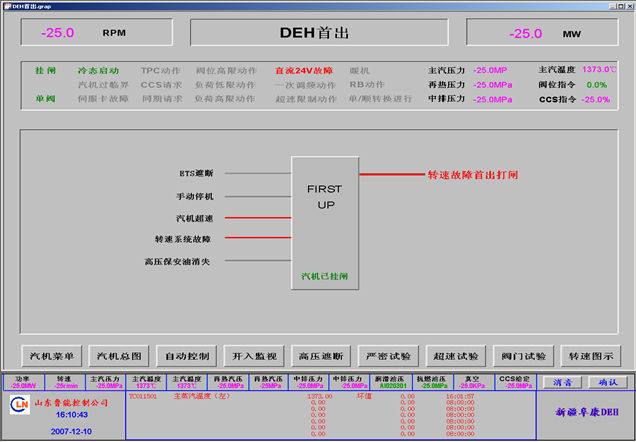Viewport: 636px width, 442px height.
Task: Click the alarm timestamp 16:01:57
Action: pos(460,396)
